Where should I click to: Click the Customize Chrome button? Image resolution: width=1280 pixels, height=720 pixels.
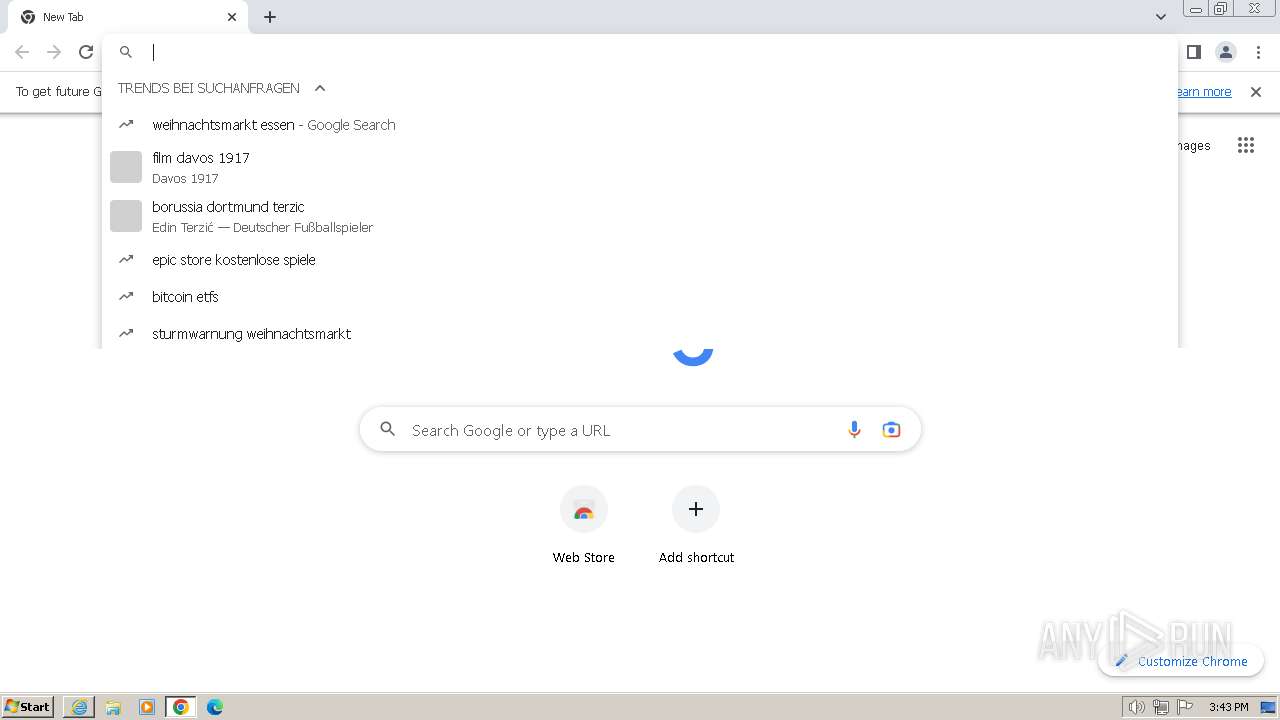[x=1181, y=661]
